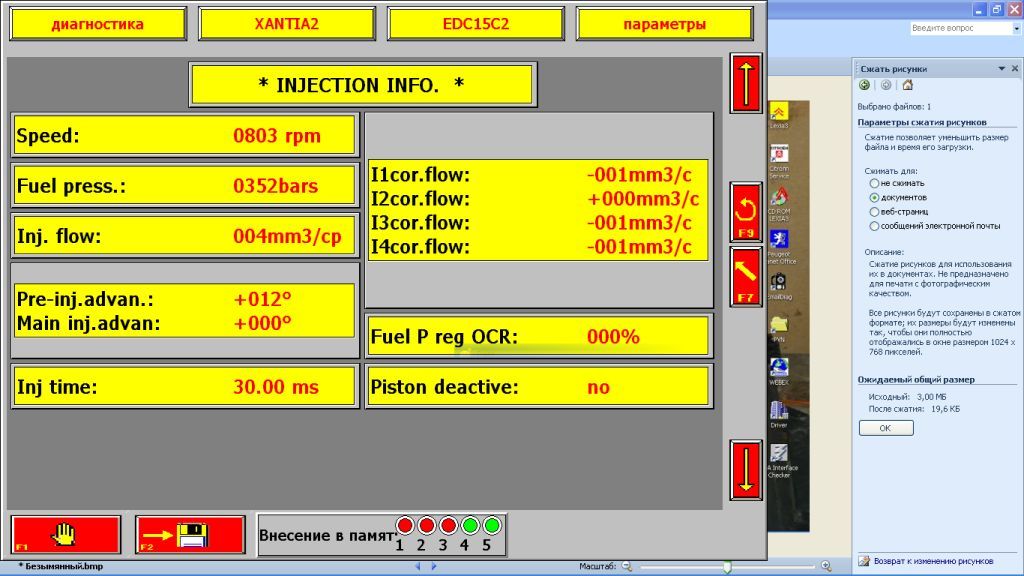Click the 'Inj time:' value '30.00 ms'
The width and height of the screenshot is (1024, 576).
(x=276, y=387)
